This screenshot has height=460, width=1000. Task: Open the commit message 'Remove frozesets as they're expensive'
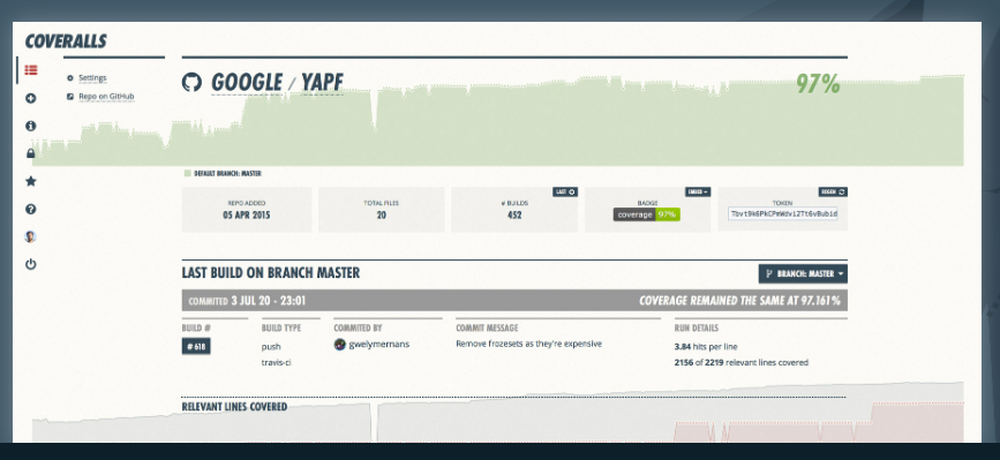pos(529,344)
